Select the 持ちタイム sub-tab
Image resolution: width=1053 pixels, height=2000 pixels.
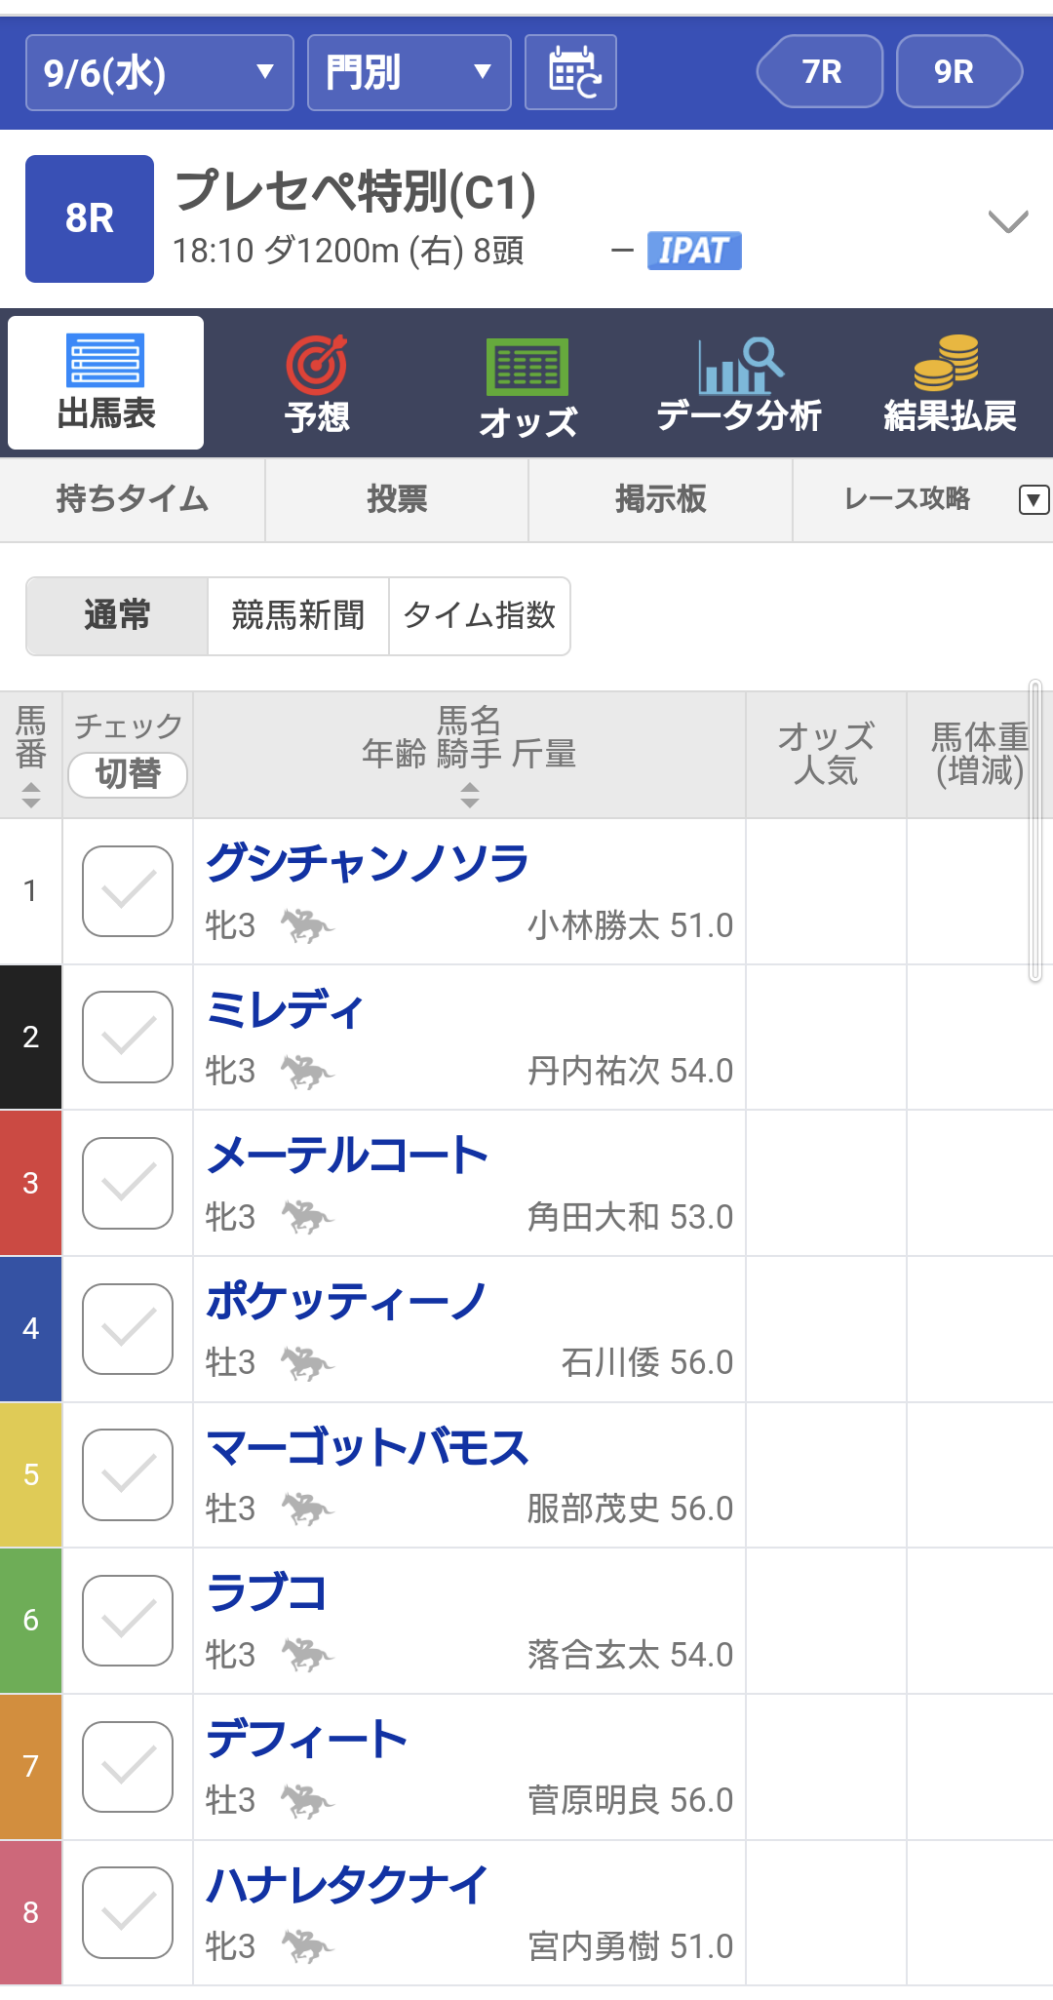point(132,499)
